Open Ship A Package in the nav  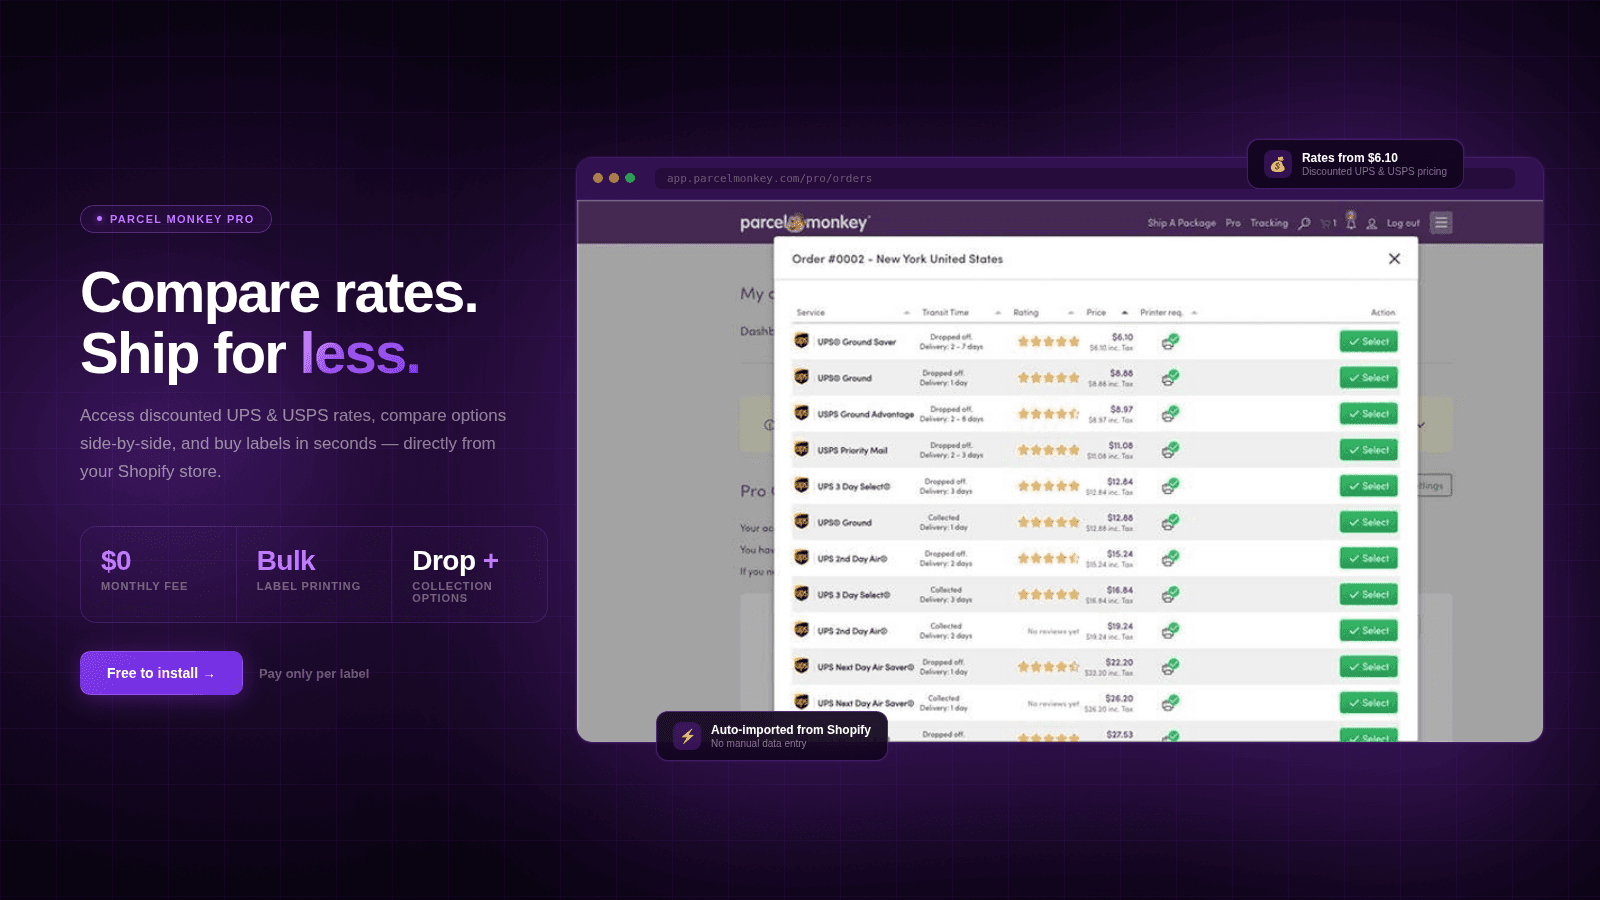[1181, 223]
